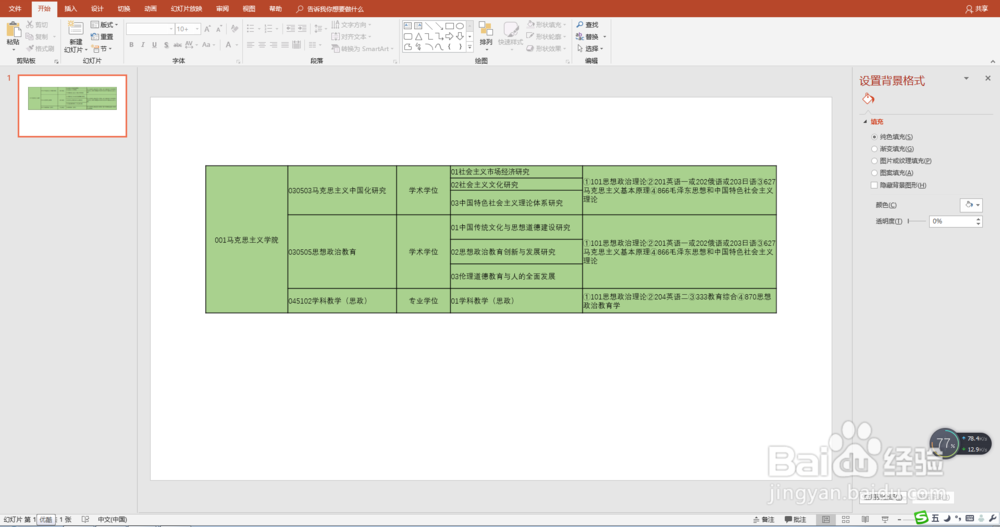Toggle 隐藏背景图形 (Hide background graphics) checkbox
Screen dimensions: 1000x527
(x=874, y=186)
